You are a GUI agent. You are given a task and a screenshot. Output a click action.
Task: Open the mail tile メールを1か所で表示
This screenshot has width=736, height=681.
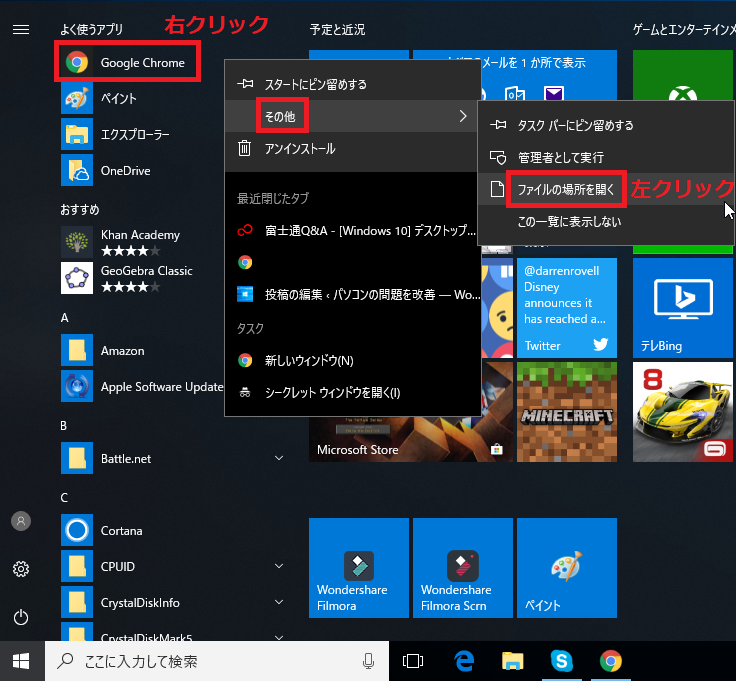pos(549,75)
